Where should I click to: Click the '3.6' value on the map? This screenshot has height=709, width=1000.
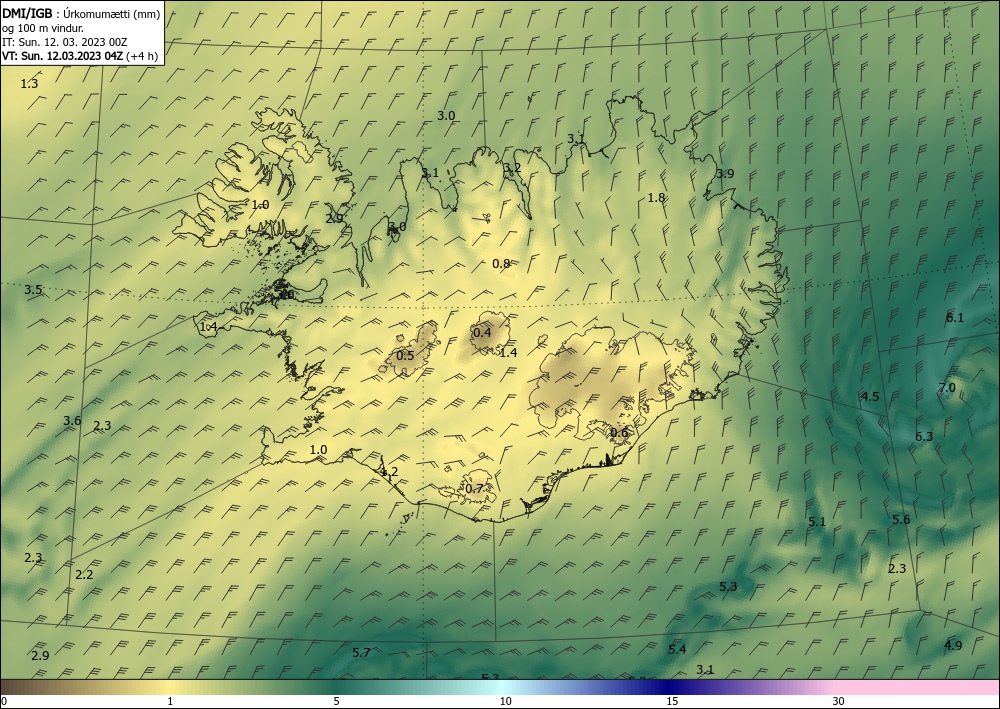pos(72,421)
